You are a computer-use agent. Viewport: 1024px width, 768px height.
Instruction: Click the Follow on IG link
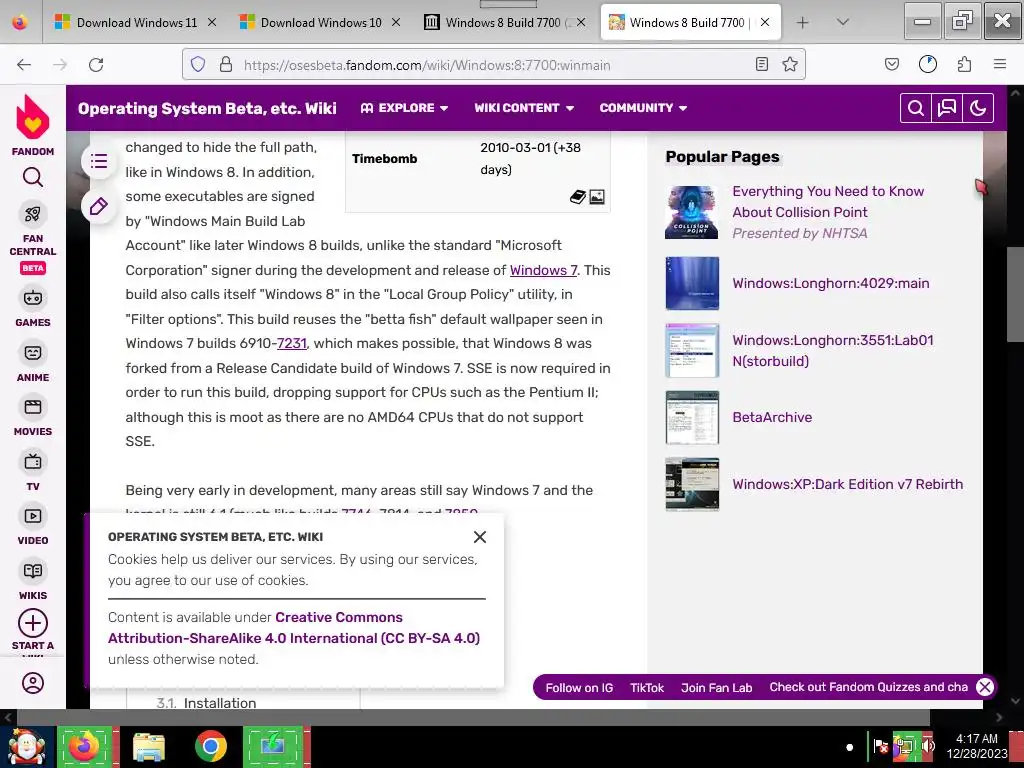tap(579, 688)
